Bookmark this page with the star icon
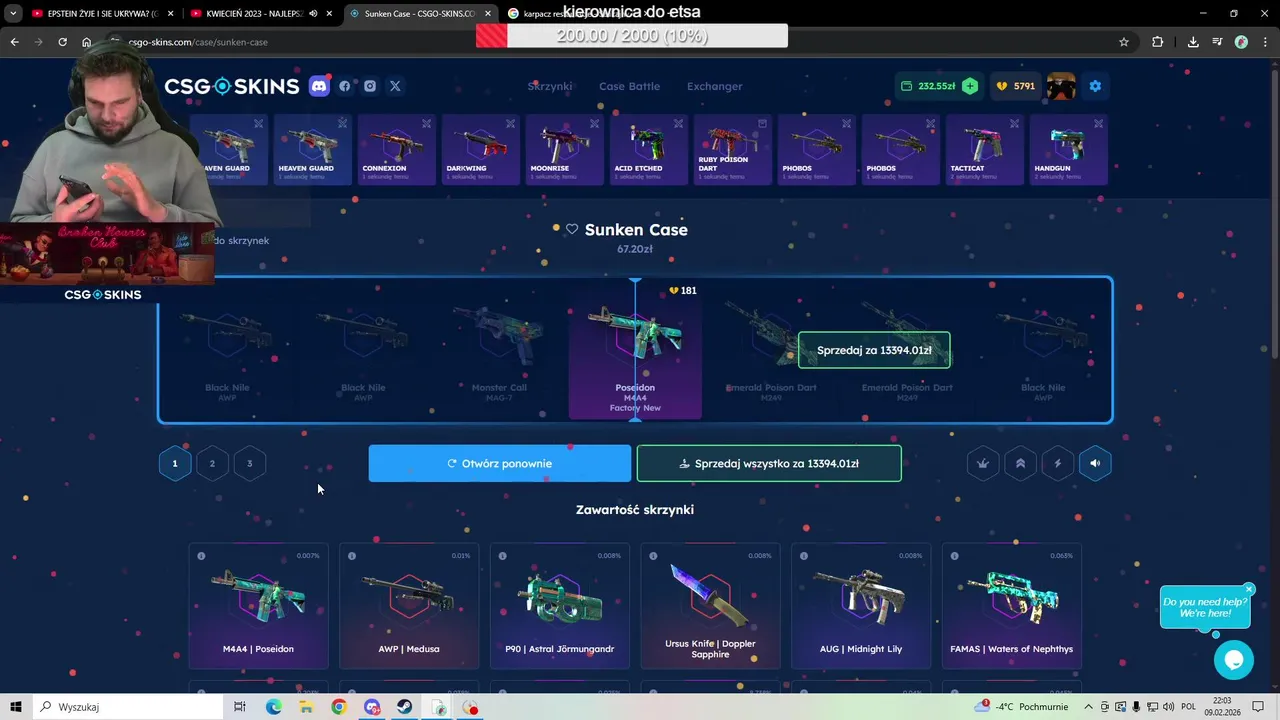This screenshot has width=1280, height=720. pos(1124,42)
